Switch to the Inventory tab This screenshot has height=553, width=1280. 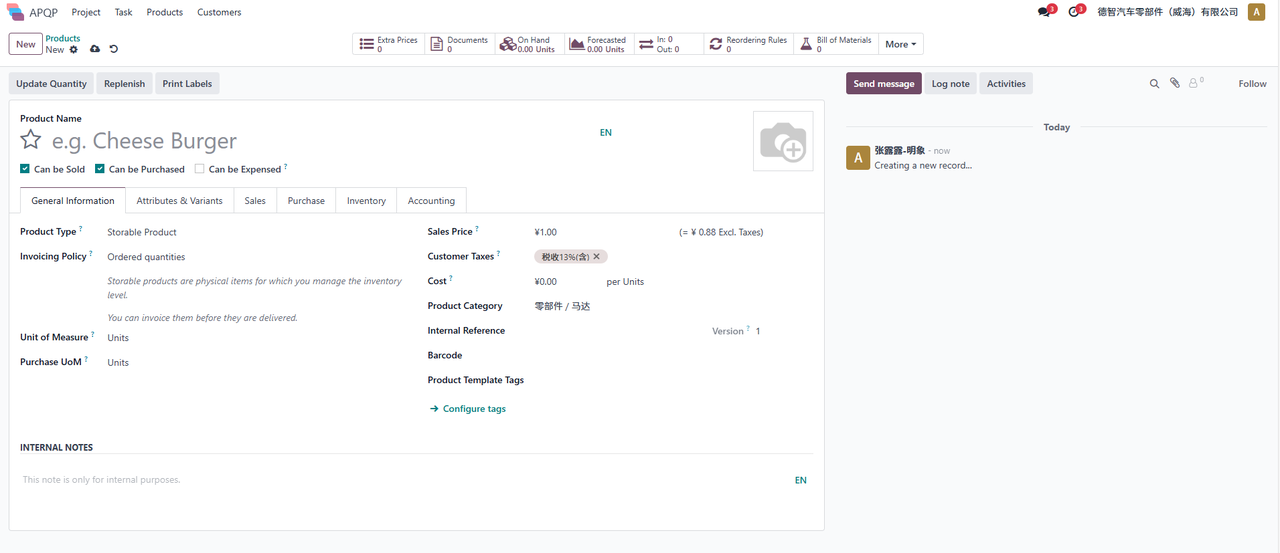tap(366, 201)
